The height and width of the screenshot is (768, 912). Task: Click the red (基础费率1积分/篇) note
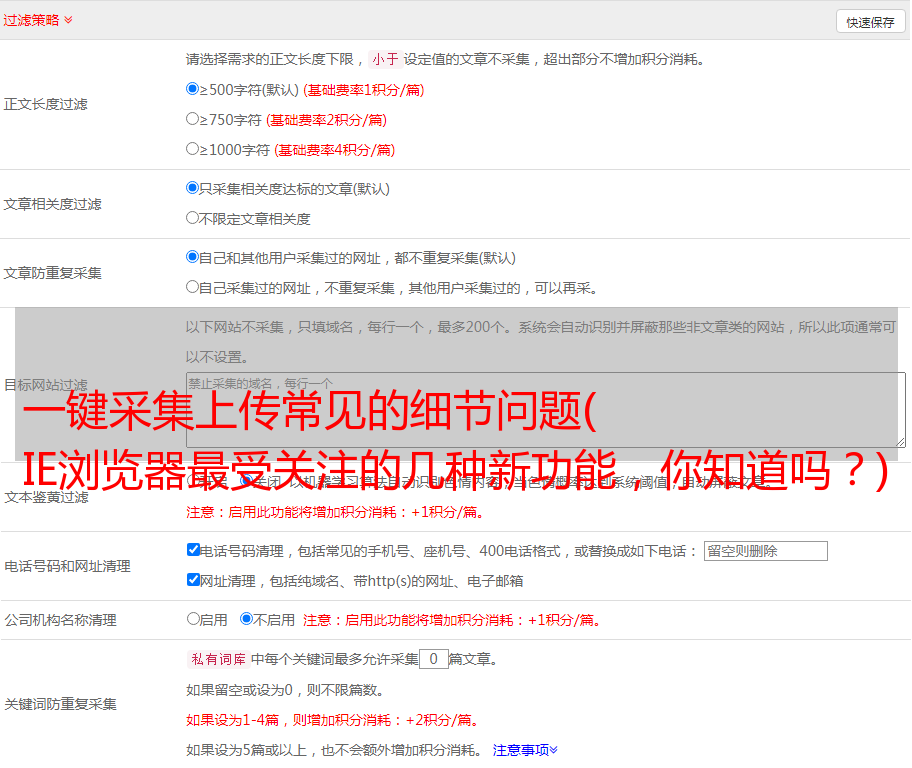coord(364,90)
